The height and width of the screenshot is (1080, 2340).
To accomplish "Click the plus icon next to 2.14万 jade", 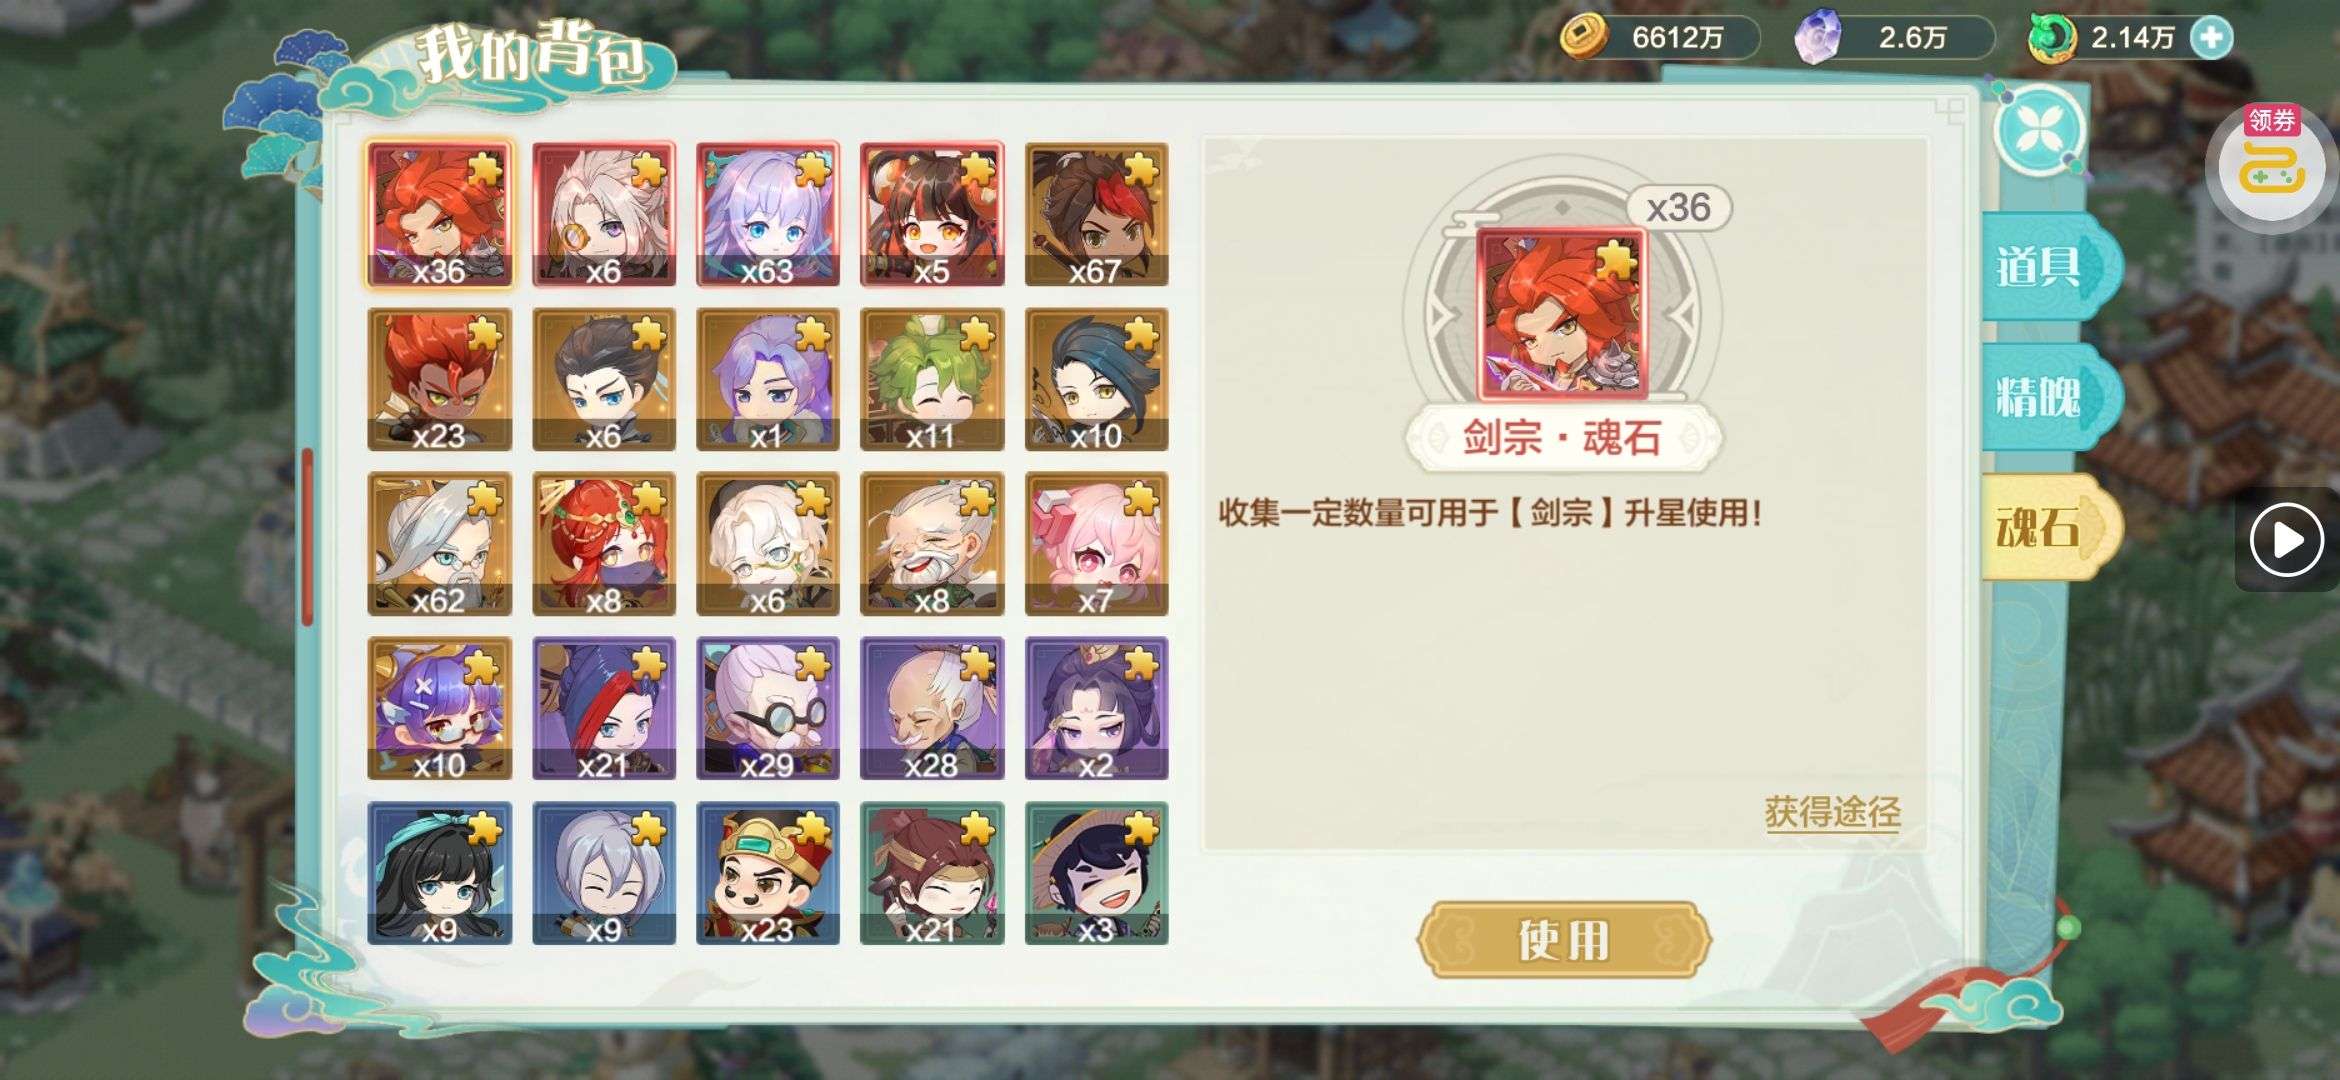I will [2210, 38].
